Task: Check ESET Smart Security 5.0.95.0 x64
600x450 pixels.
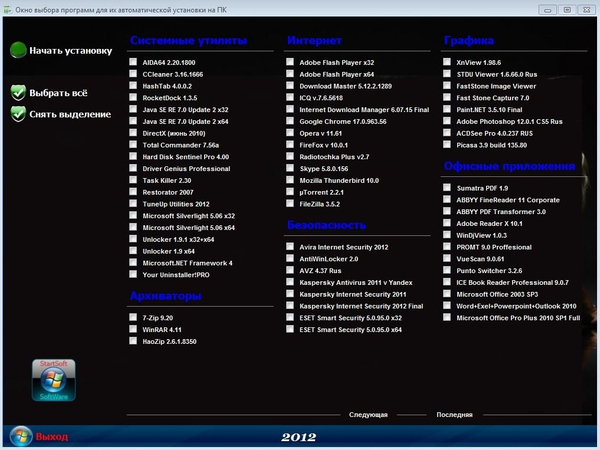Action: point(290,329)
